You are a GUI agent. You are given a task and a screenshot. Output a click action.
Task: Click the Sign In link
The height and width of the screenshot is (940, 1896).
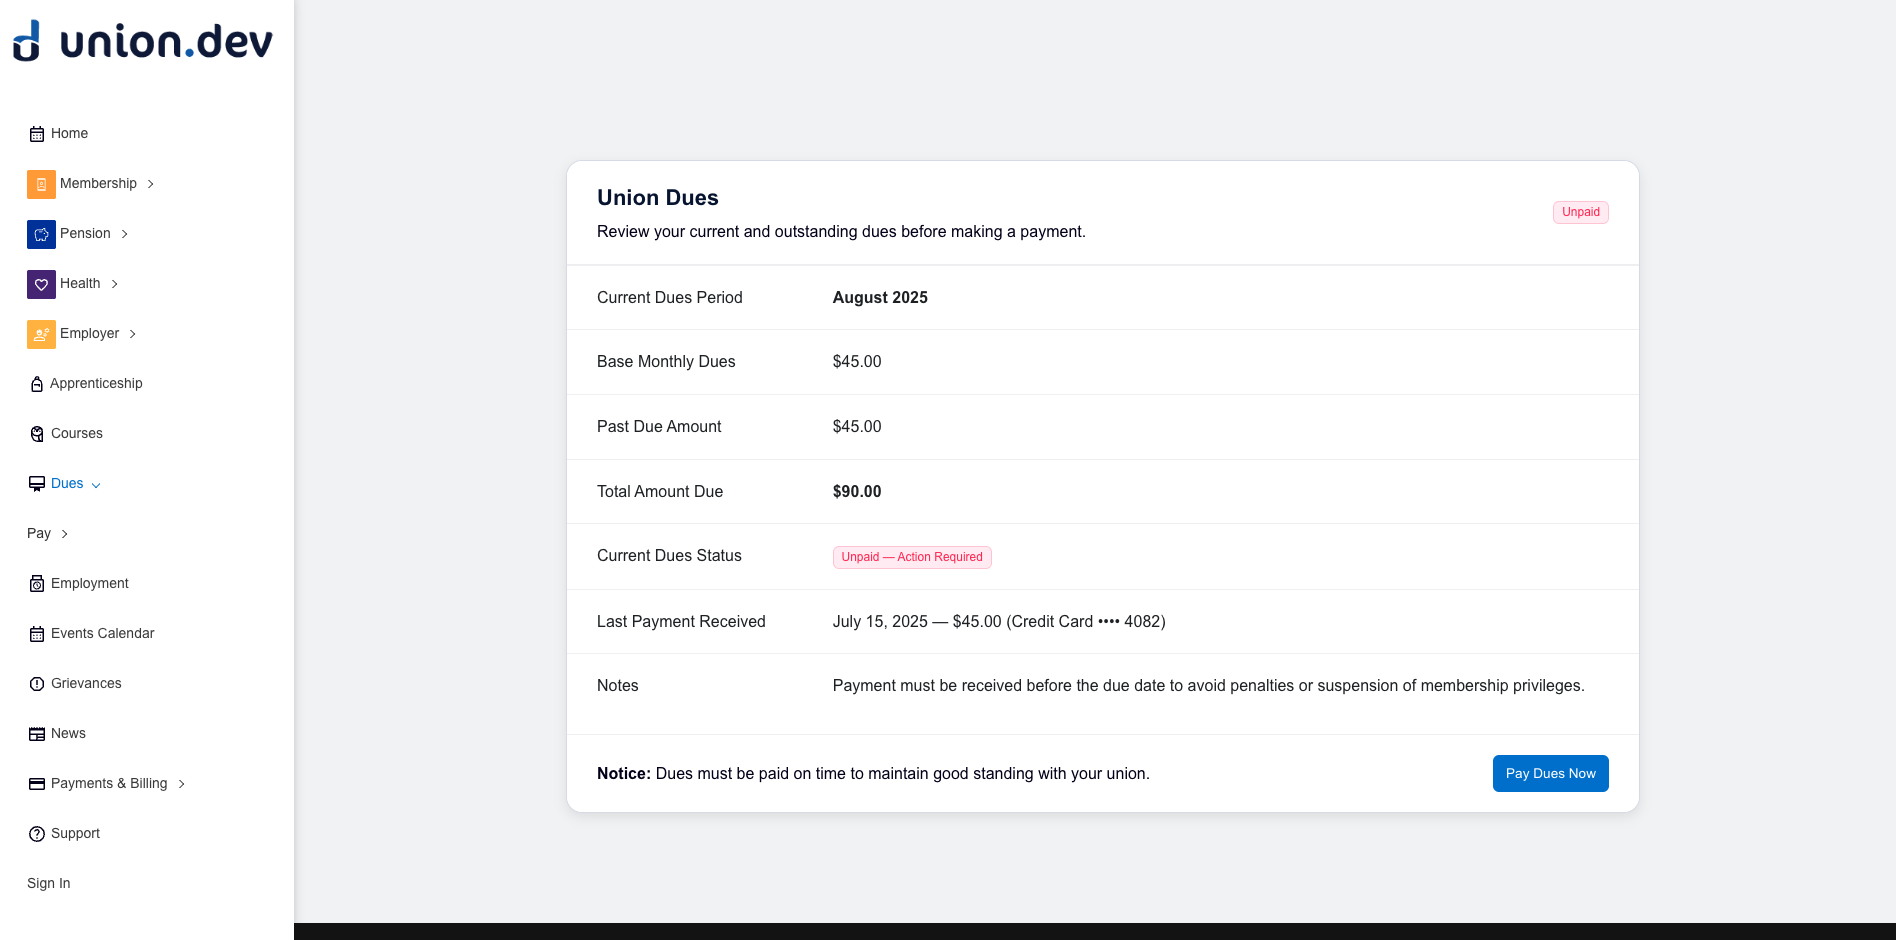pyautogui.click(x=49, y=883)
